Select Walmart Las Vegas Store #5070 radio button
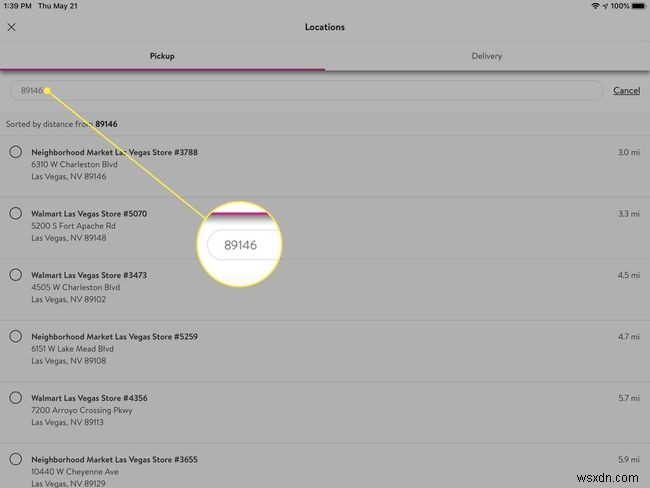 pyautogui.click(x=16, y=213)
